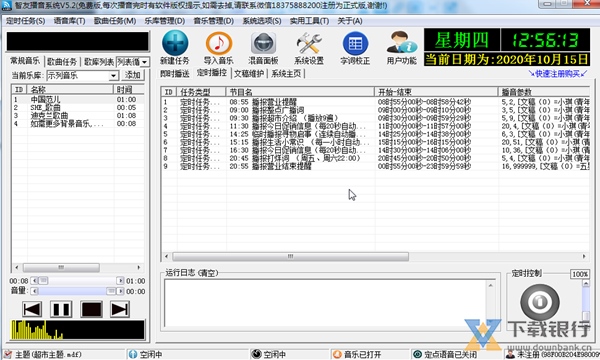Click the task list horizontal scrollbar
Viewport: 600px width, 360px height.
290,256
